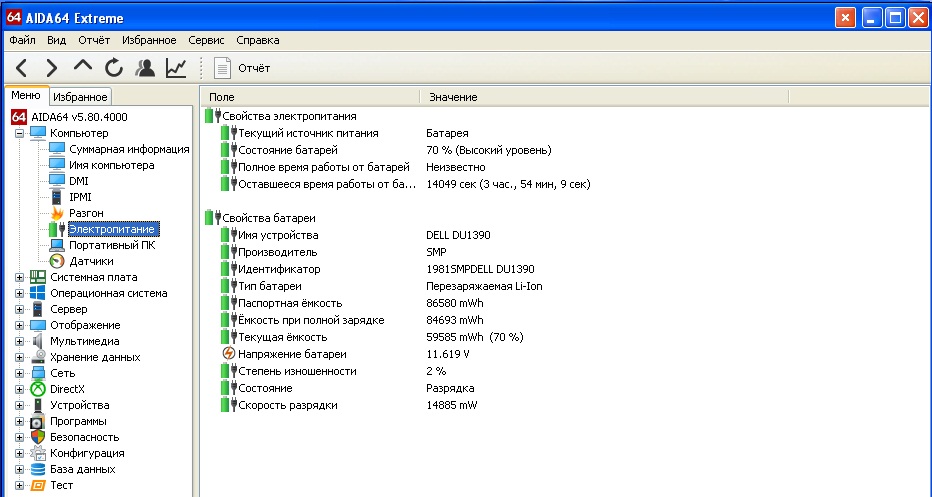The width and height of the screenshot is (932, 497).
Task: Open the user manager toolbar icon
Action: coord(145,68)
